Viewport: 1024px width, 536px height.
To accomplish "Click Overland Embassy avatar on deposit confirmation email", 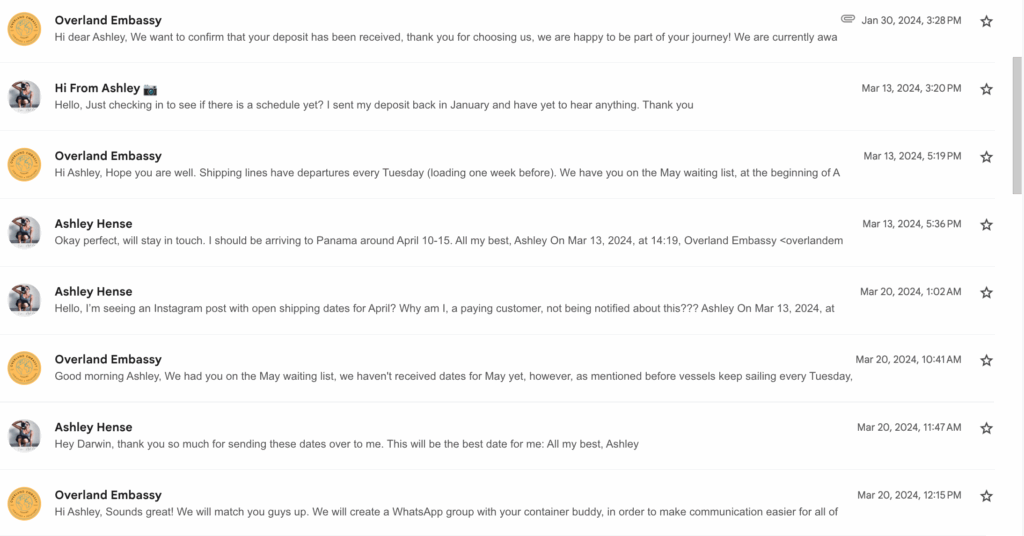I will [24, 29].
